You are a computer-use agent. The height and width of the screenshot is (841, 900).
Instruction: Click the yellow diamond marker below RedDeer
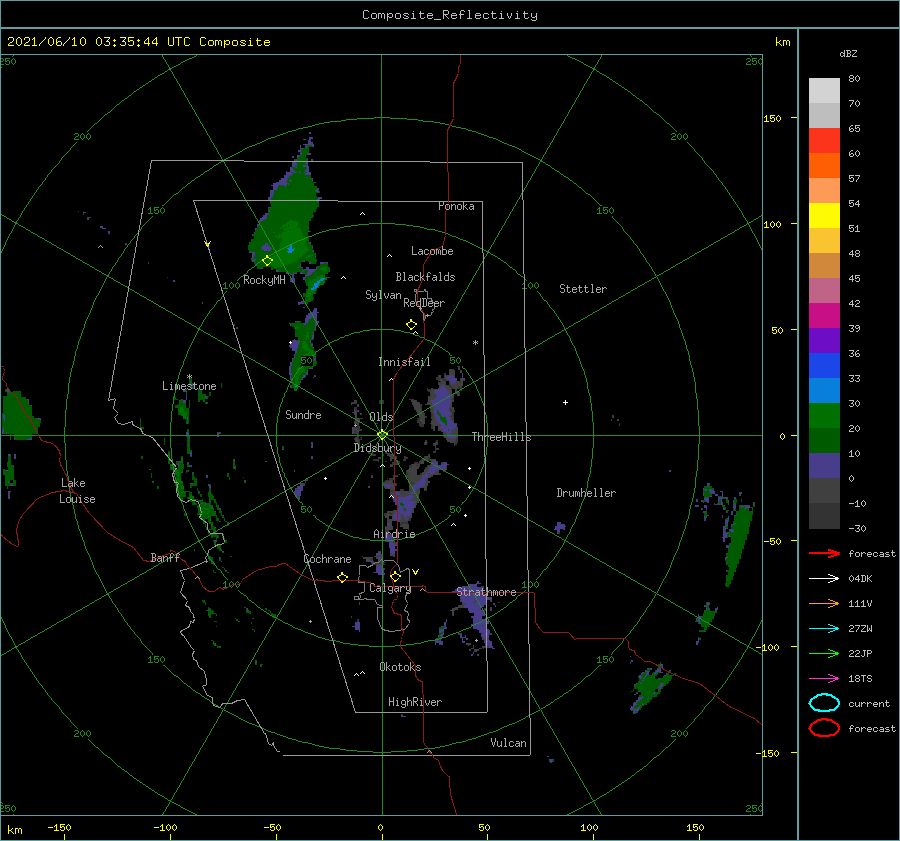tap(411, 324)
